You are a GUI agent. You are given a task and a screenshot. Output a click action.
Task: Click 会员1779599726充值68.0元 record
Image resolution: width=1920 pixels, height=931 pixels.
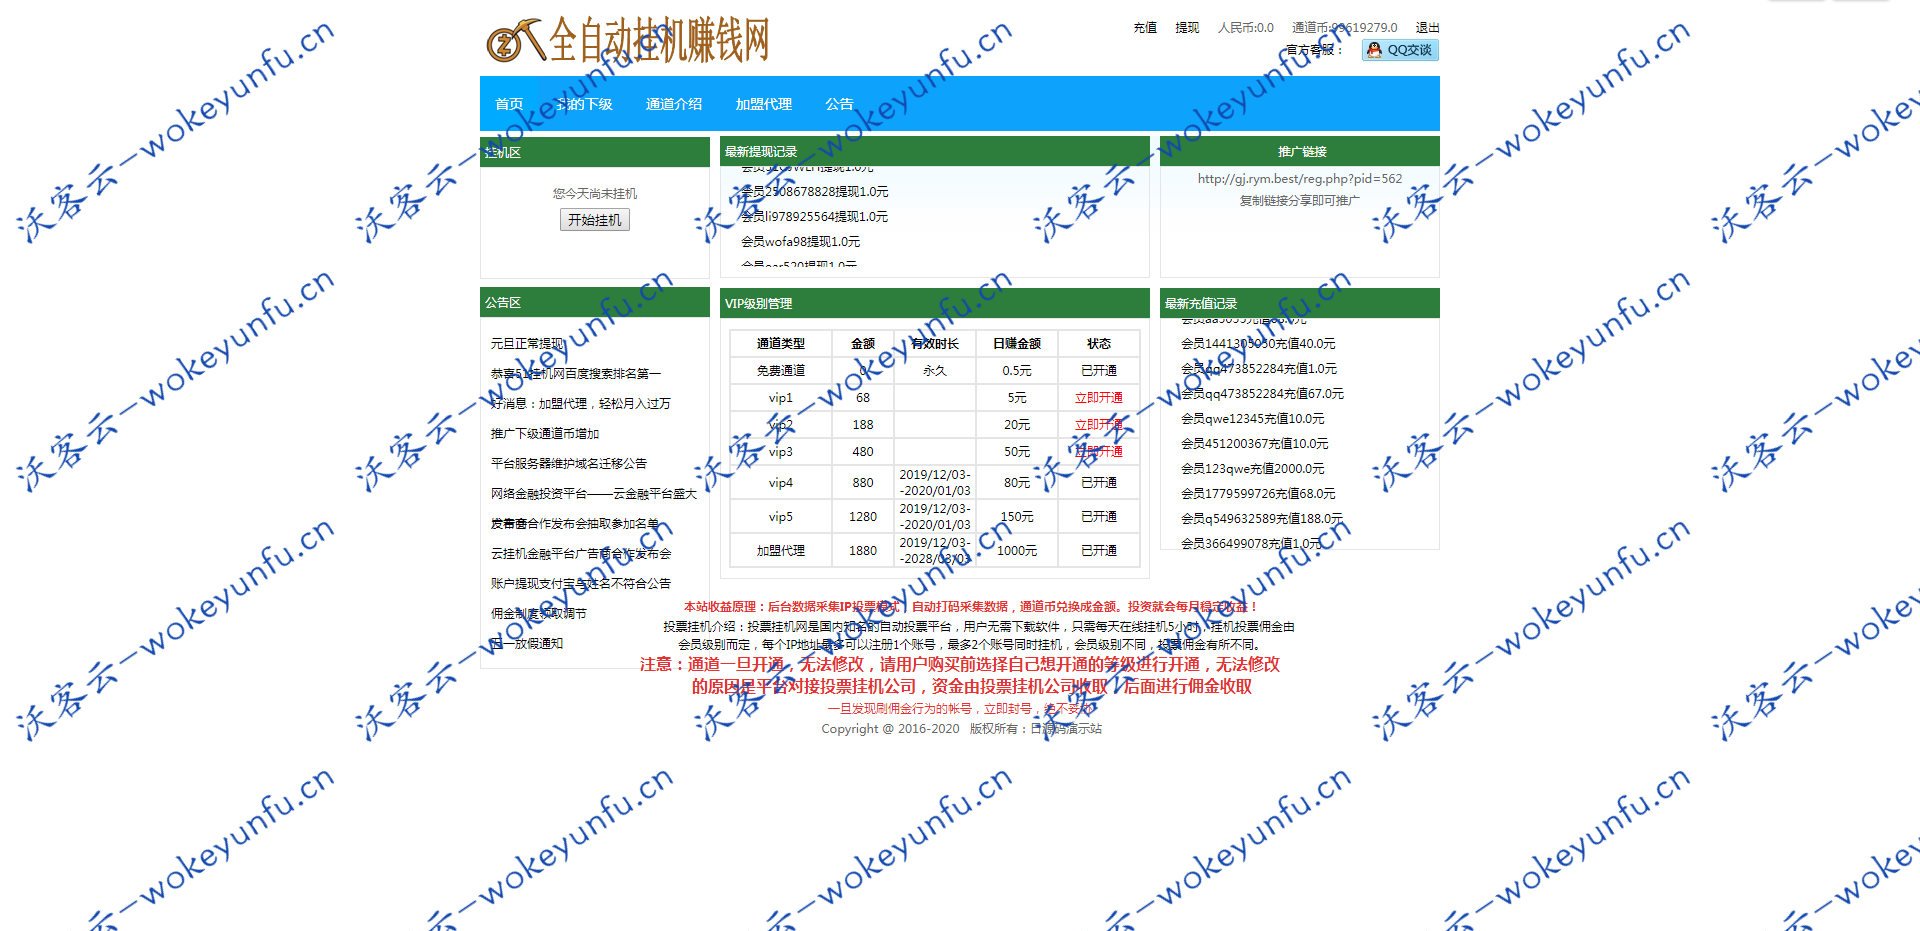pos(1258,494)
